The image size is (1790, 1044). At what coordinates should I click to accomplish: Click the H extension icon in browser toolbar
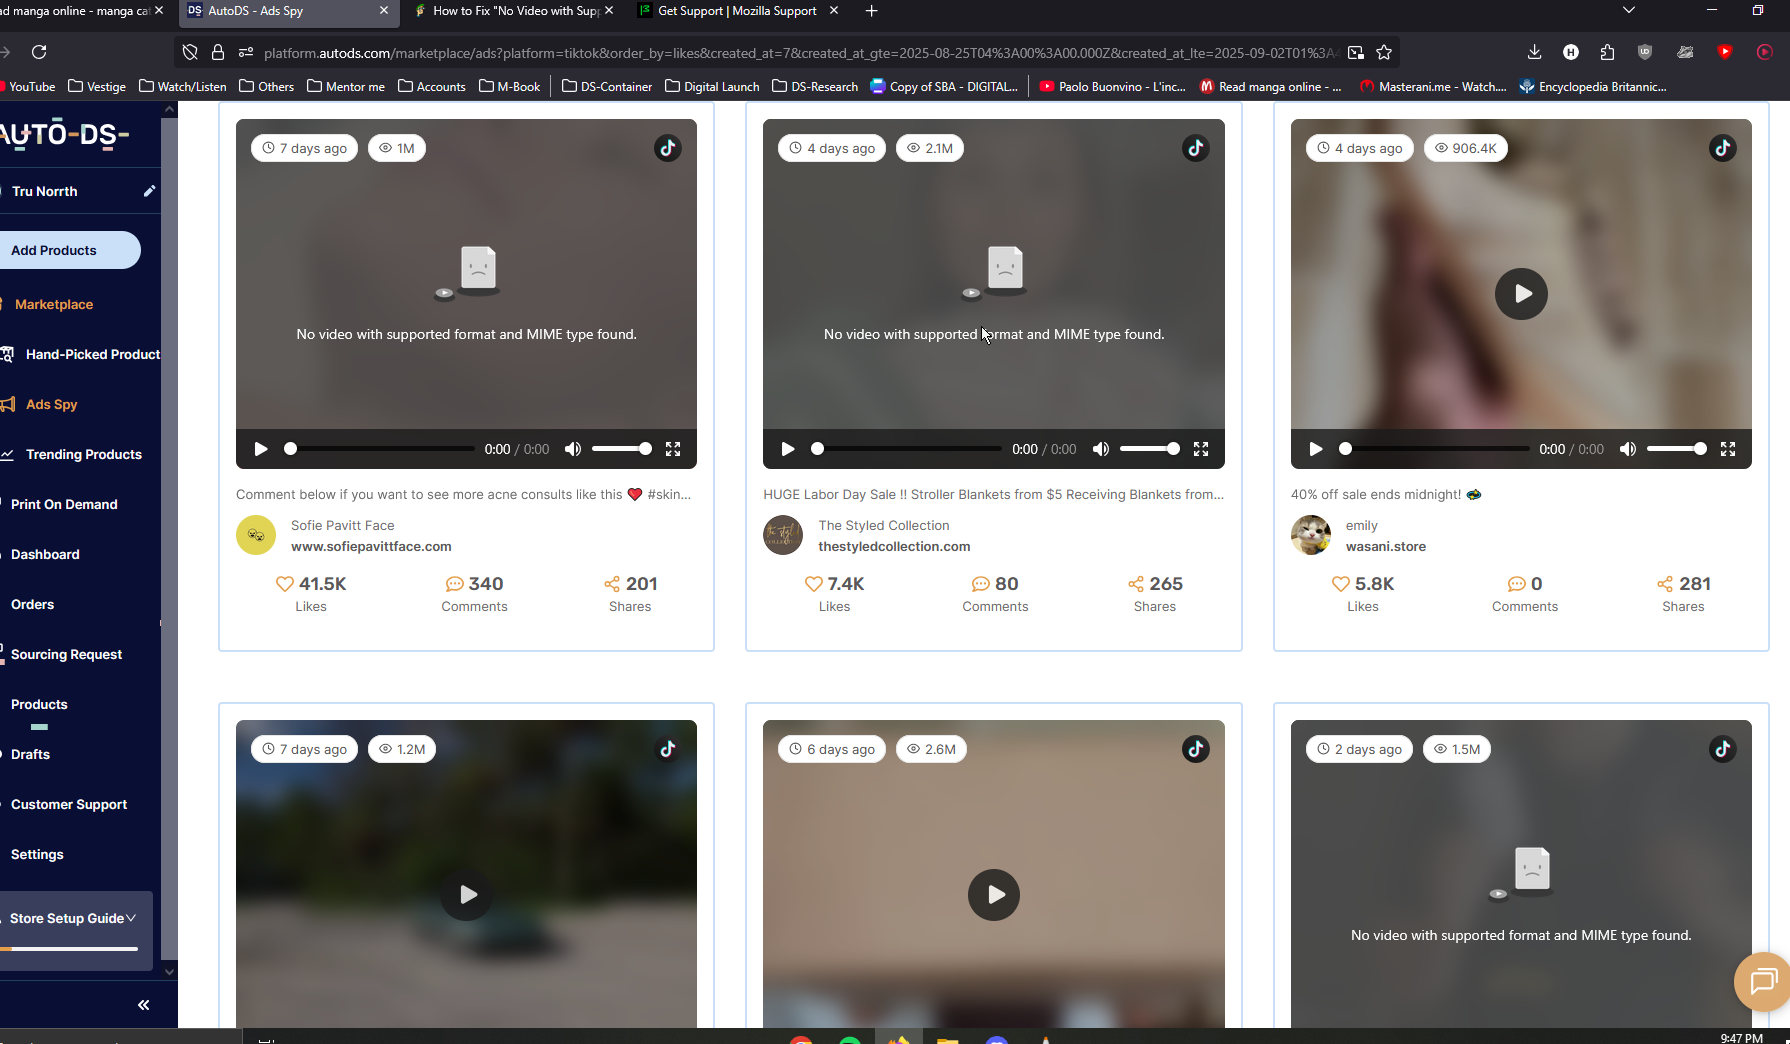1571,52
